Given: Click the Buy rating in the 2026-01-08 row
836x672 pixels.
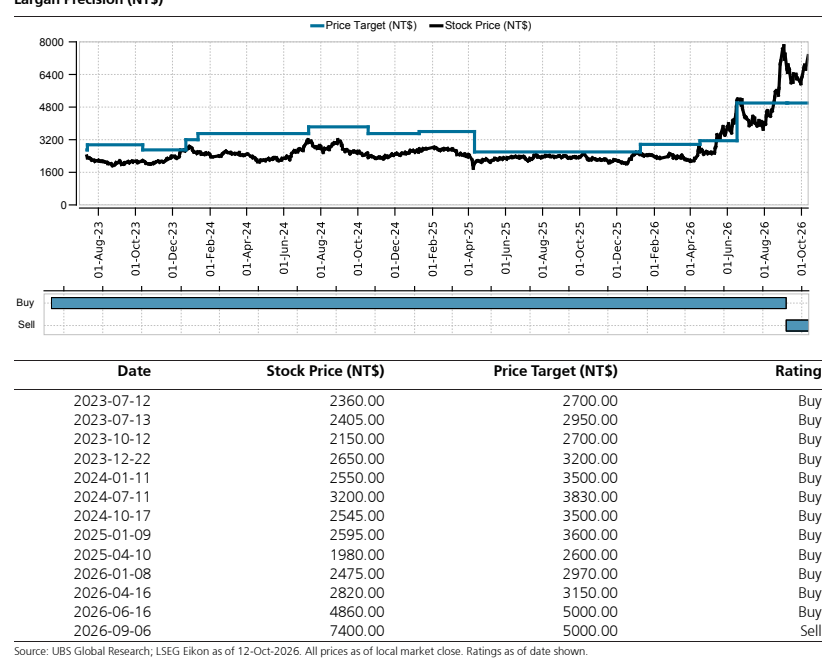Looking at the screenshot, I should coord(810,574).
